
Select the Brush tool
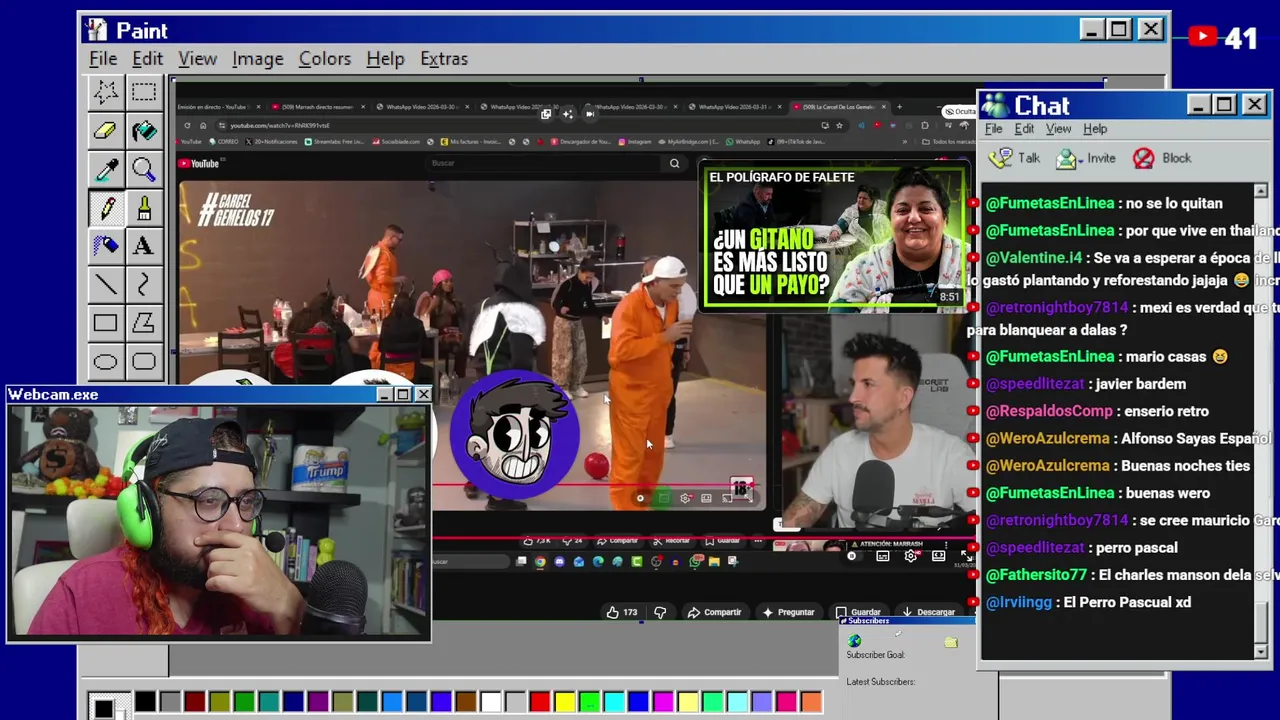[144, 208]
